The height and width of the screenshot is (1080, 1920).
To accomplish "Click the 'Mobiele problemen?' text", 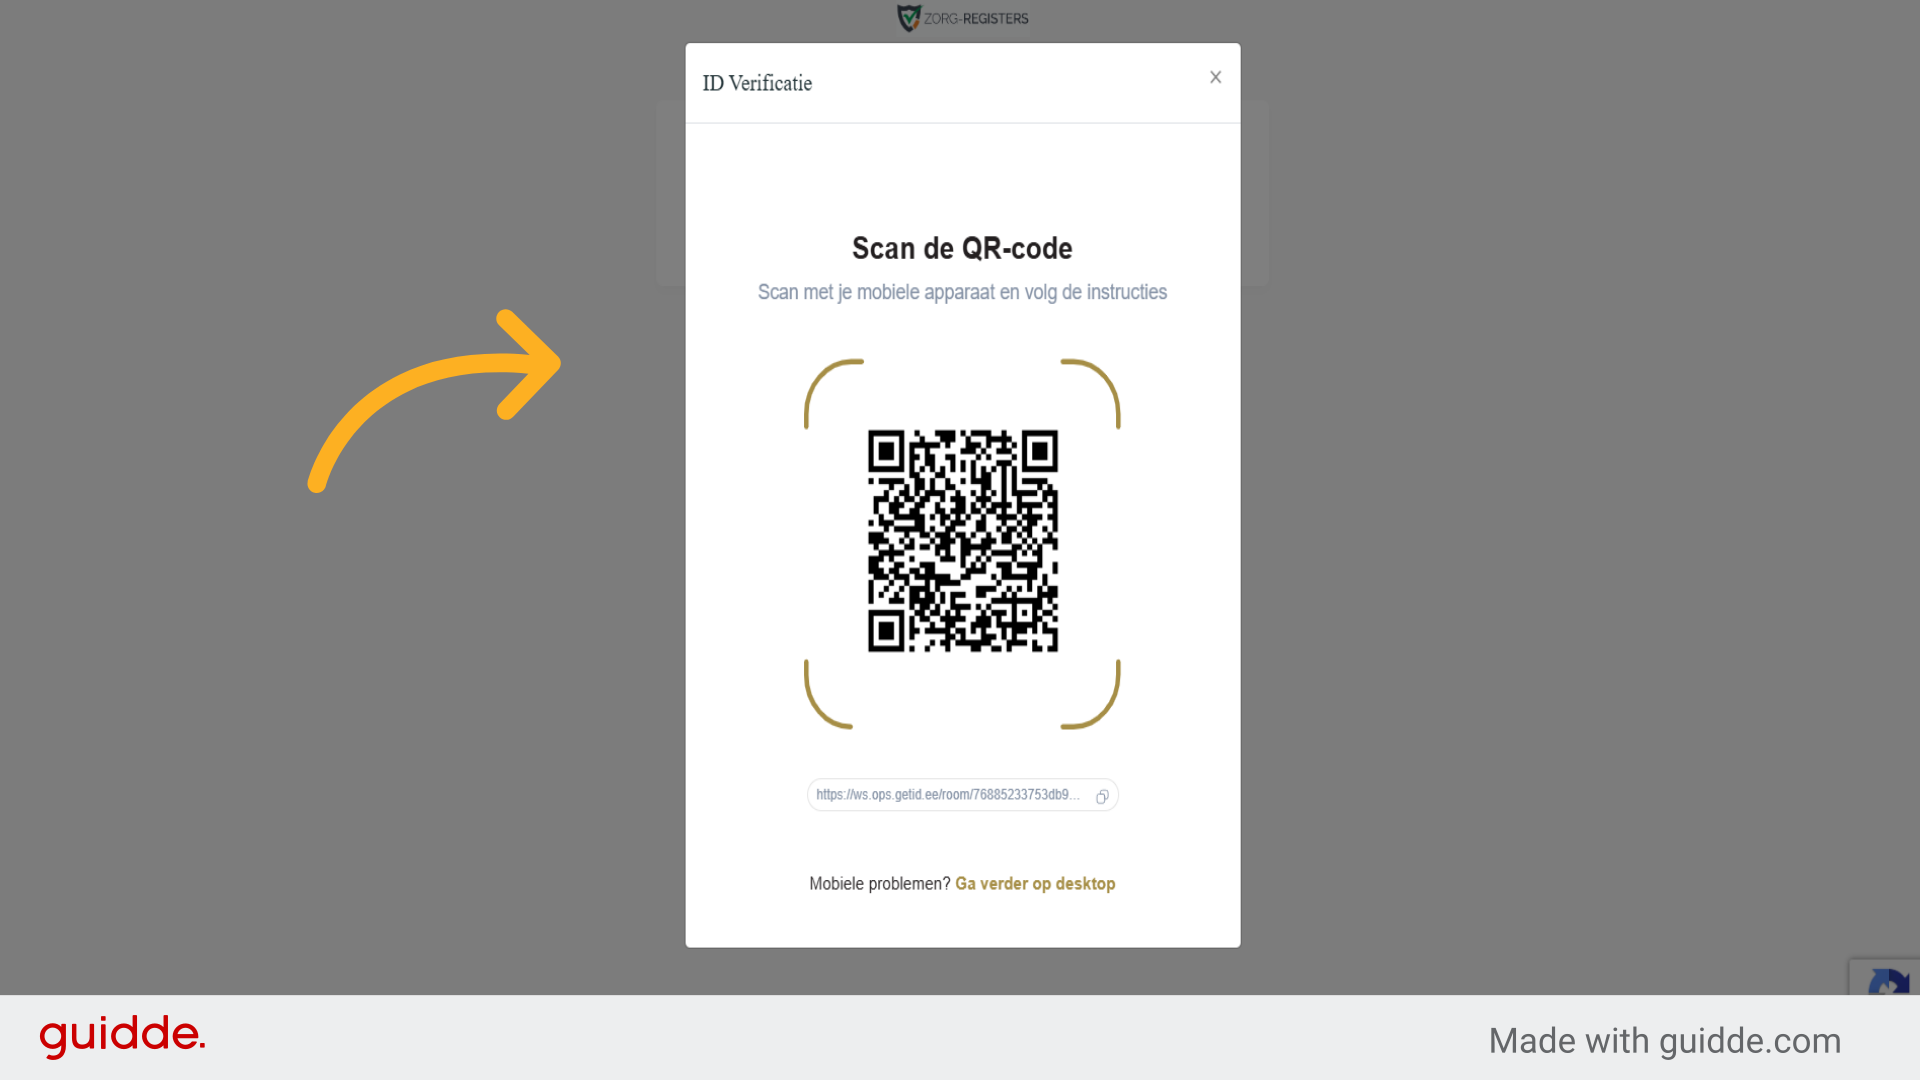I will 880,884.
